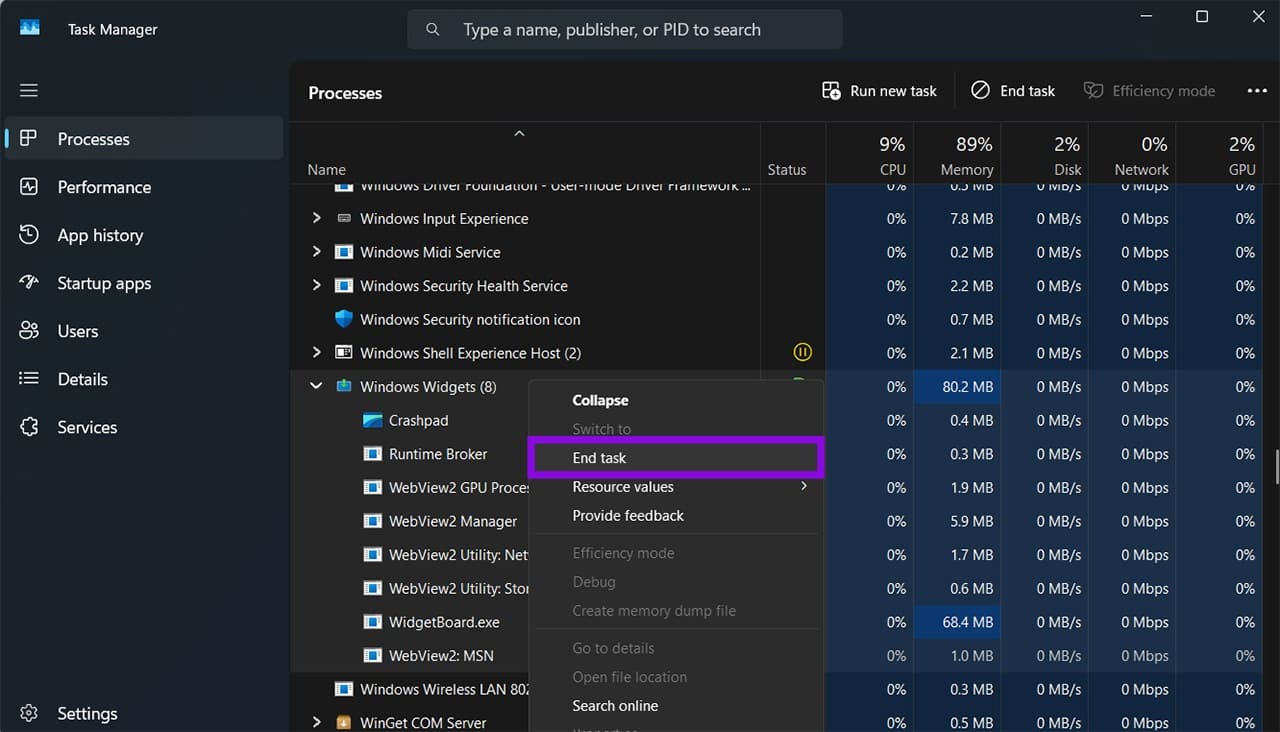The height and width of the screenshot is (732, 1280).
Task: Expand Windows Security Health Service
Action: 316,286
